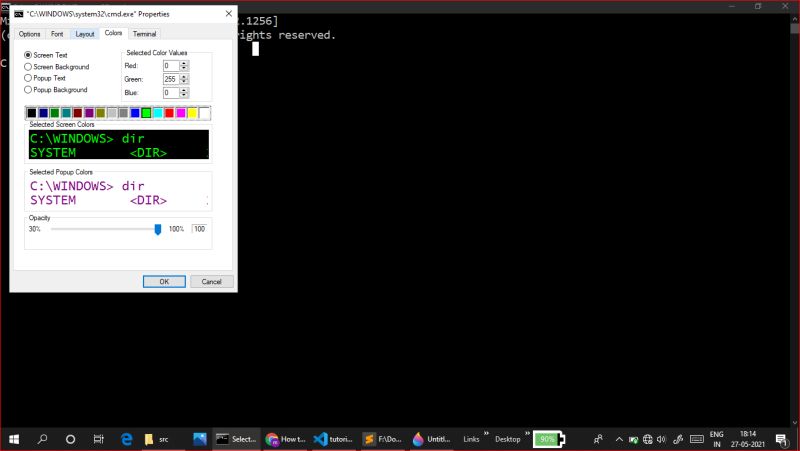Decrease the Red value with down arrow
Viewport: 800px width, 451px height.
point(184,68)
